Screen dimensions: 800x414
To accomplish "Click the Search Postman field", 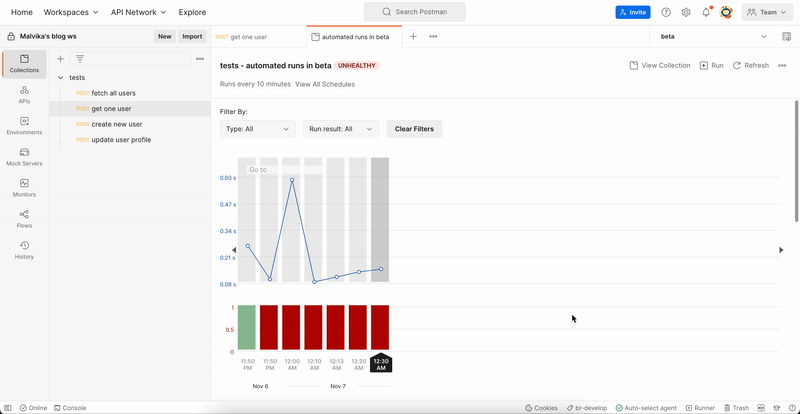I will click(x=414, y=12).
